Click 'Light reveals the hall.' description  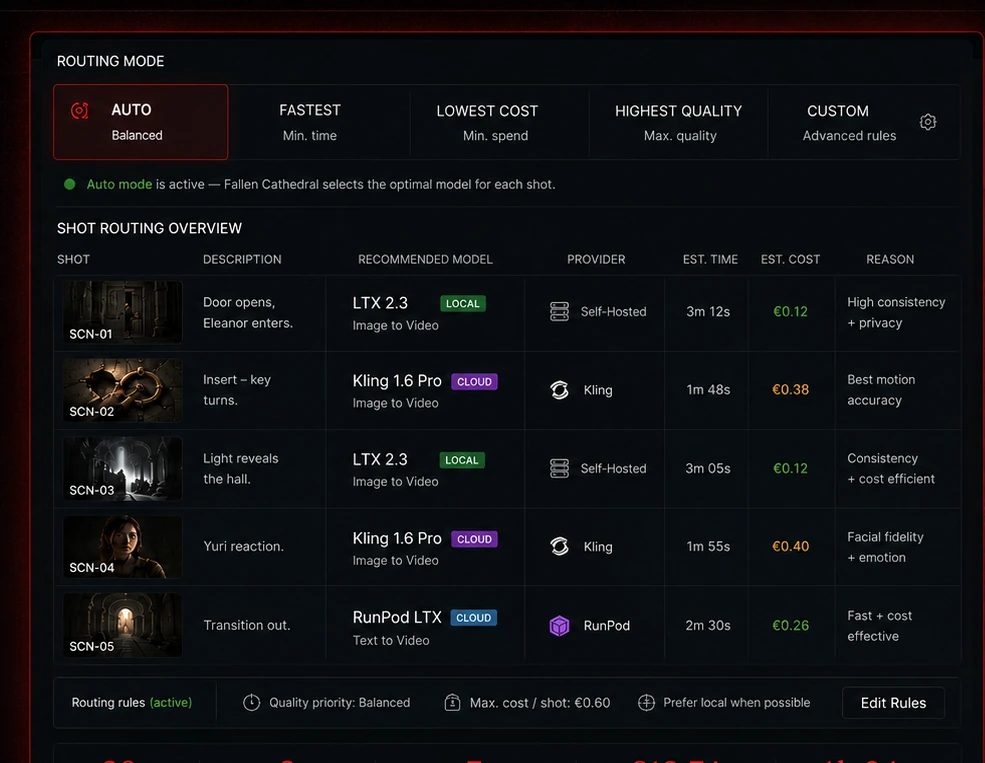241,468
